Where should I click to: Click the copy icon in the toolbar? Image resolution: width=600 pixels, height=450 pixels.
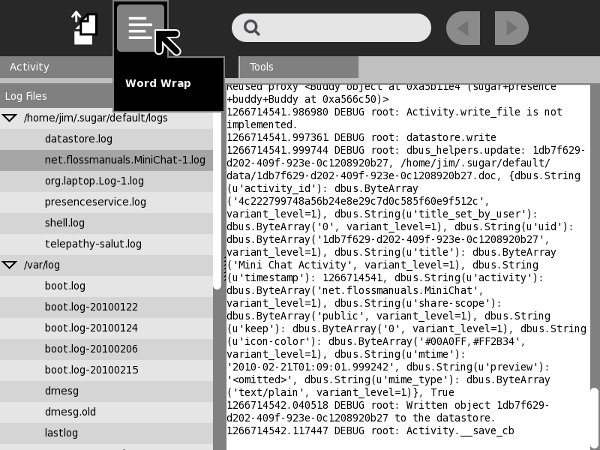pyautogui.click(x=84, y=27)
